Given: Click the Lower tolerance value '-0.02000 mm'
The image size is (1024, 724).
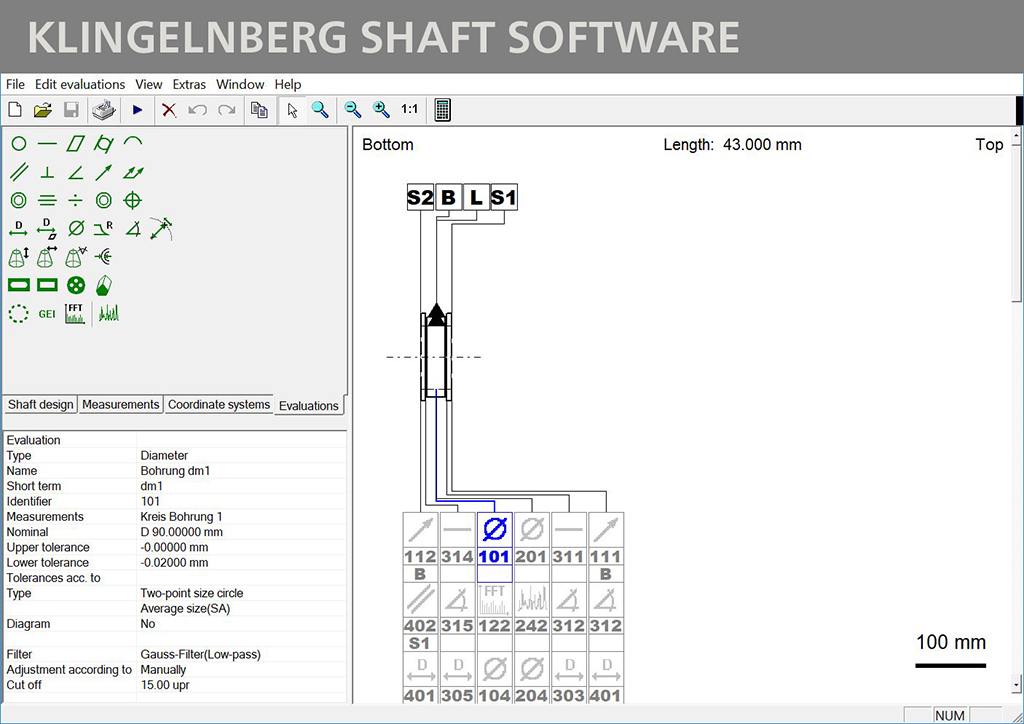Looking at the screenshot, I should (174, 563).
